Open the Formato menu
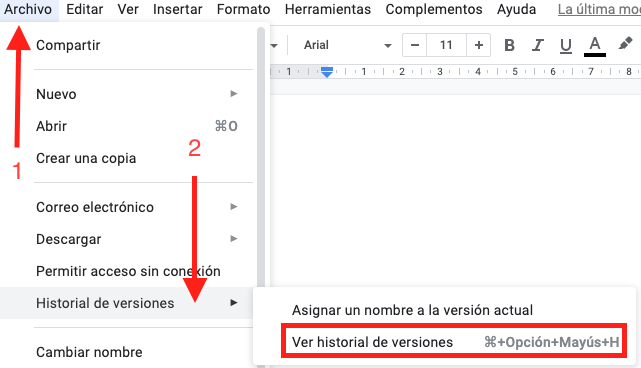641x368 pixels. (x=243, y=9)
